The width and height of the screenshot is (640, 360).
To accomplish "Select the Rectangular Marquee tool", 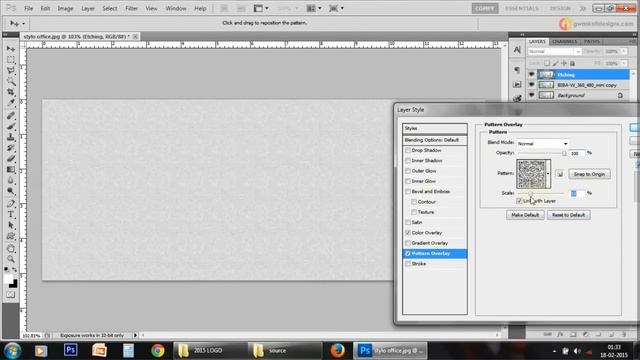I will (11, 60).
